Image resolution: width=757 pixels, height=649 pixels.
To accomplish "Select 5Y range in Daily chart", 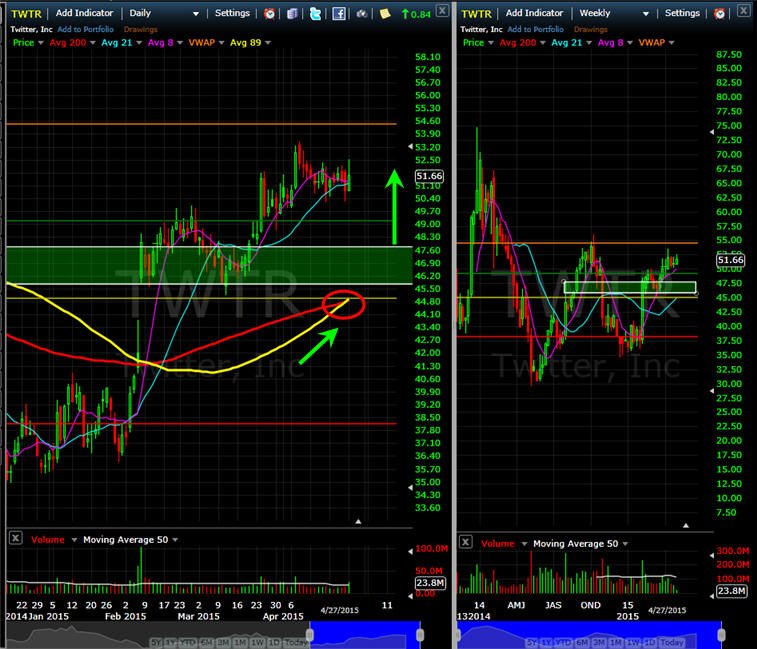I will [x=156, y=643].
